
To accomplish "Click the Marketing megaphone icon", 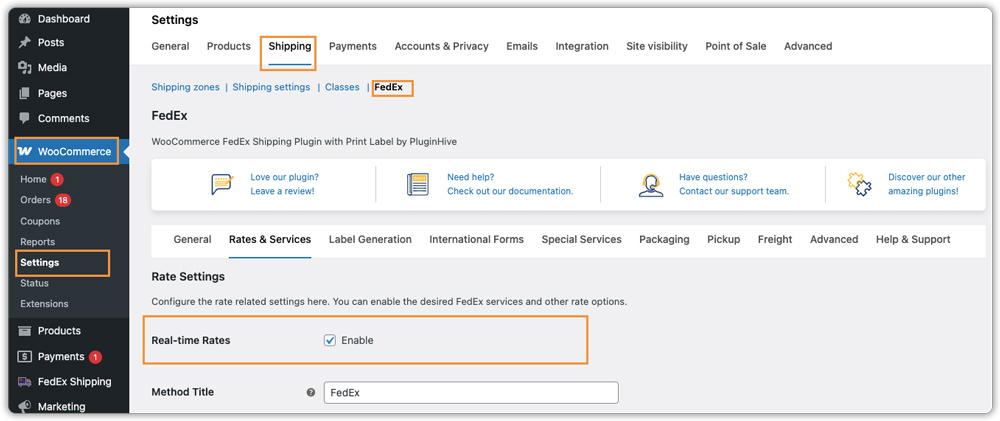I will pos(24,406).
